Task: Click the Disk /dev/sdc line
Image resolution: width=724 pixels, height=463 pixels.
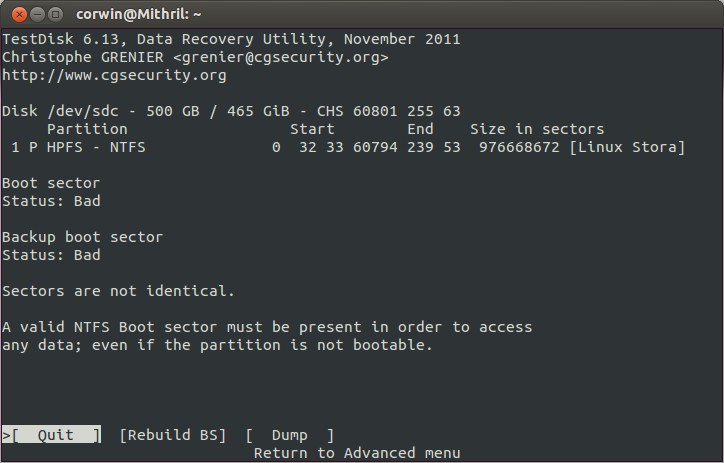Action: tap(231, 111)
